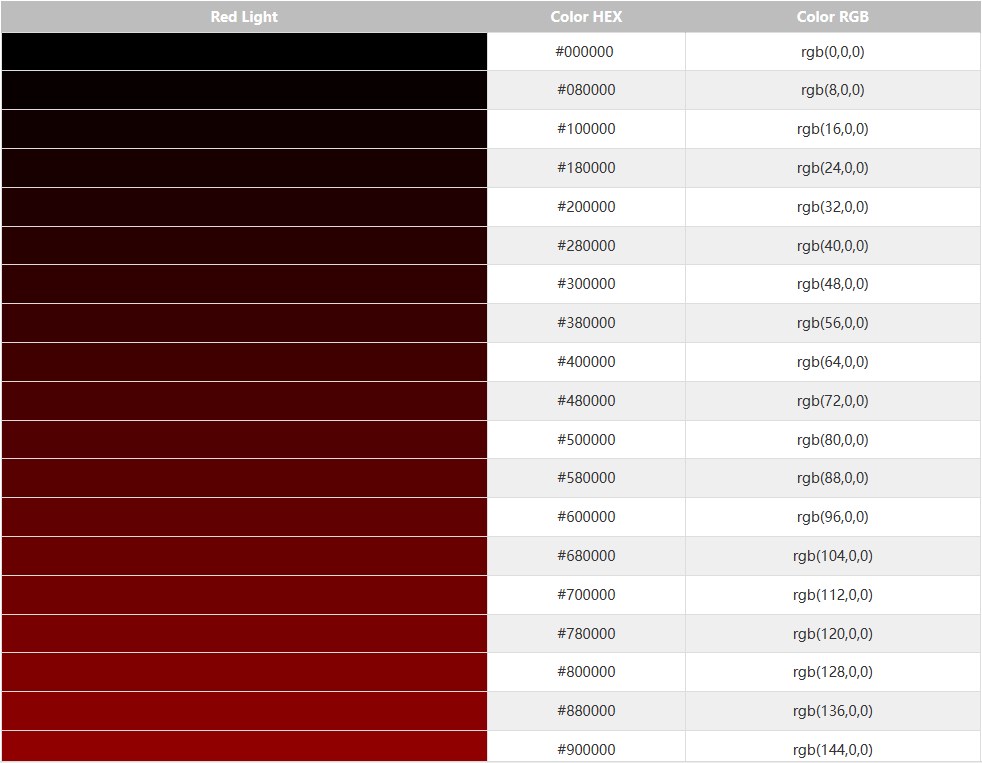Select the rgb(72,0,0) cell
This screenshot has height=763, width=982.
point(833,400)
